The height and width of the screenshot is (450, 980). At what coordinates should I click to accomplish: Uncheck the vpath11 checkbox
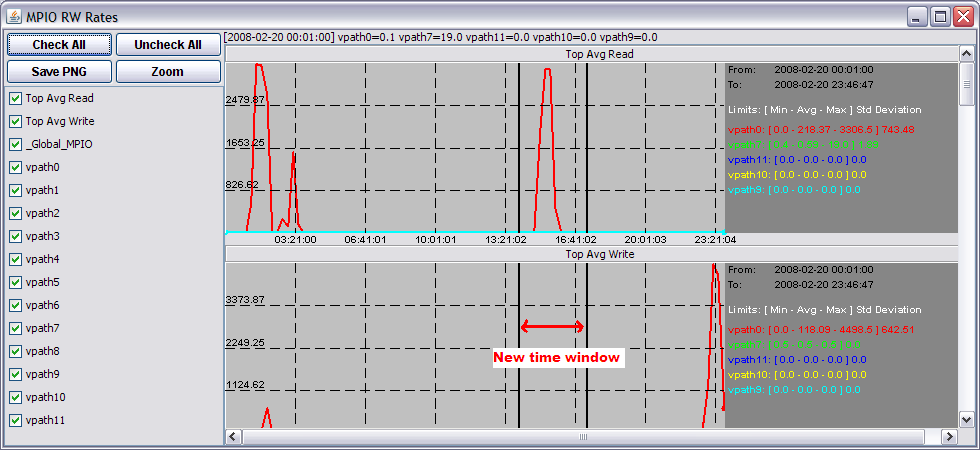(x=15, y=420)
